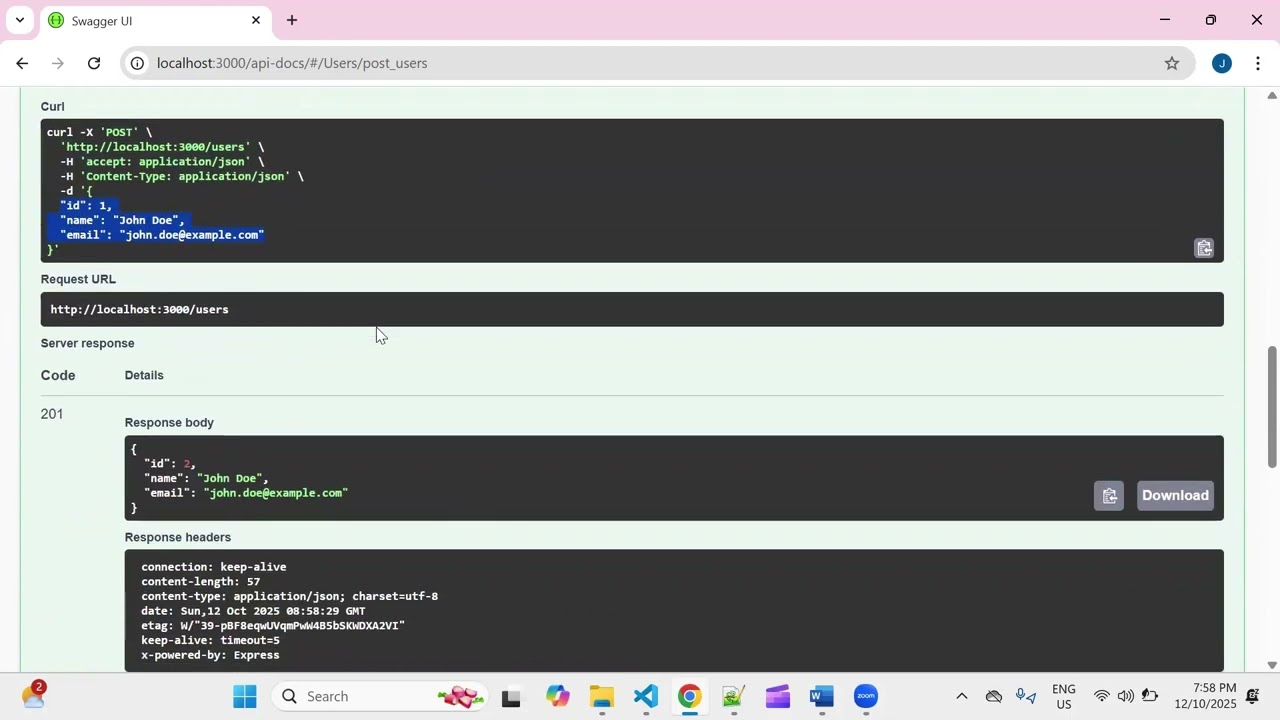The width and height of the screenshot is (1280, 720).
Task: Open a new browser tab
Action: [x=292, y=20]
